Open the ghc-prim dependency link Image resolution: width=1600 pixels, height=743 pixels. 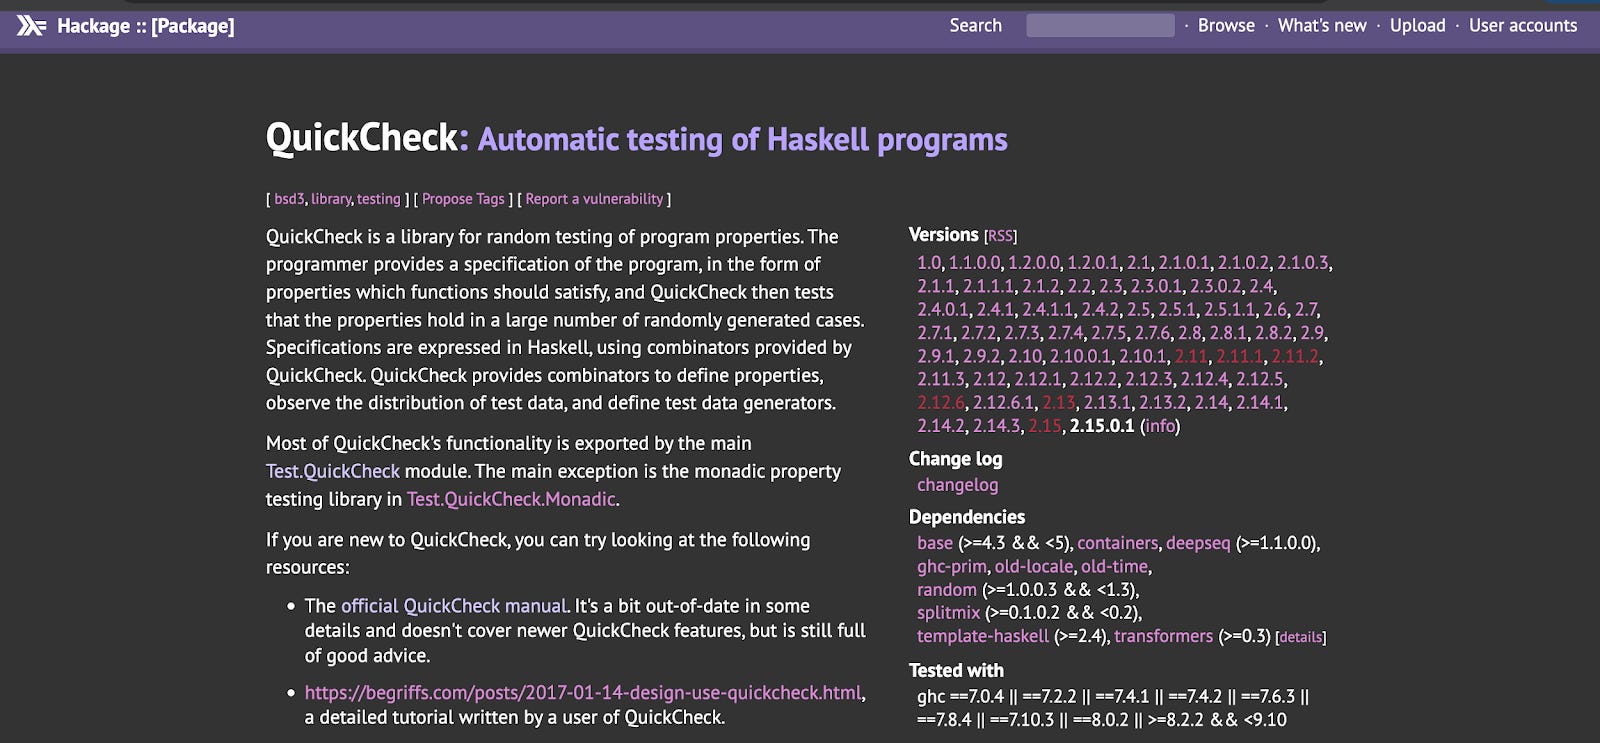(x=951, y=567)
